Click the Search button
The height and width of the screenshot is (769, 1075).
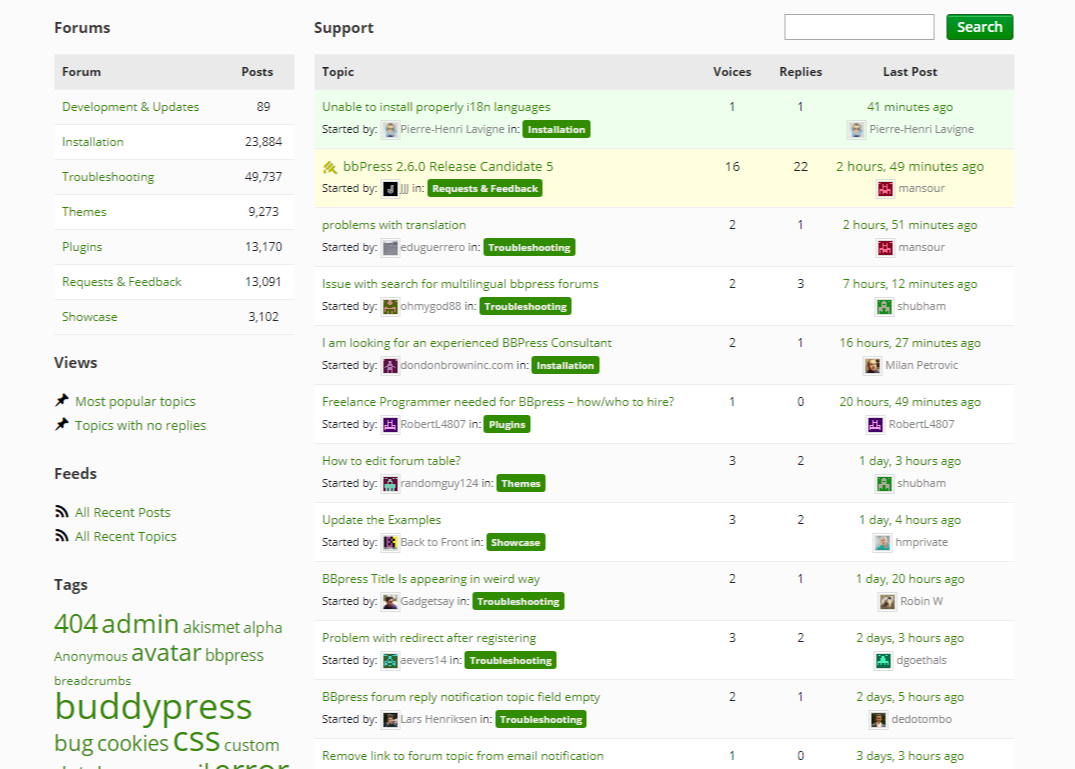[x=980, y=27]
